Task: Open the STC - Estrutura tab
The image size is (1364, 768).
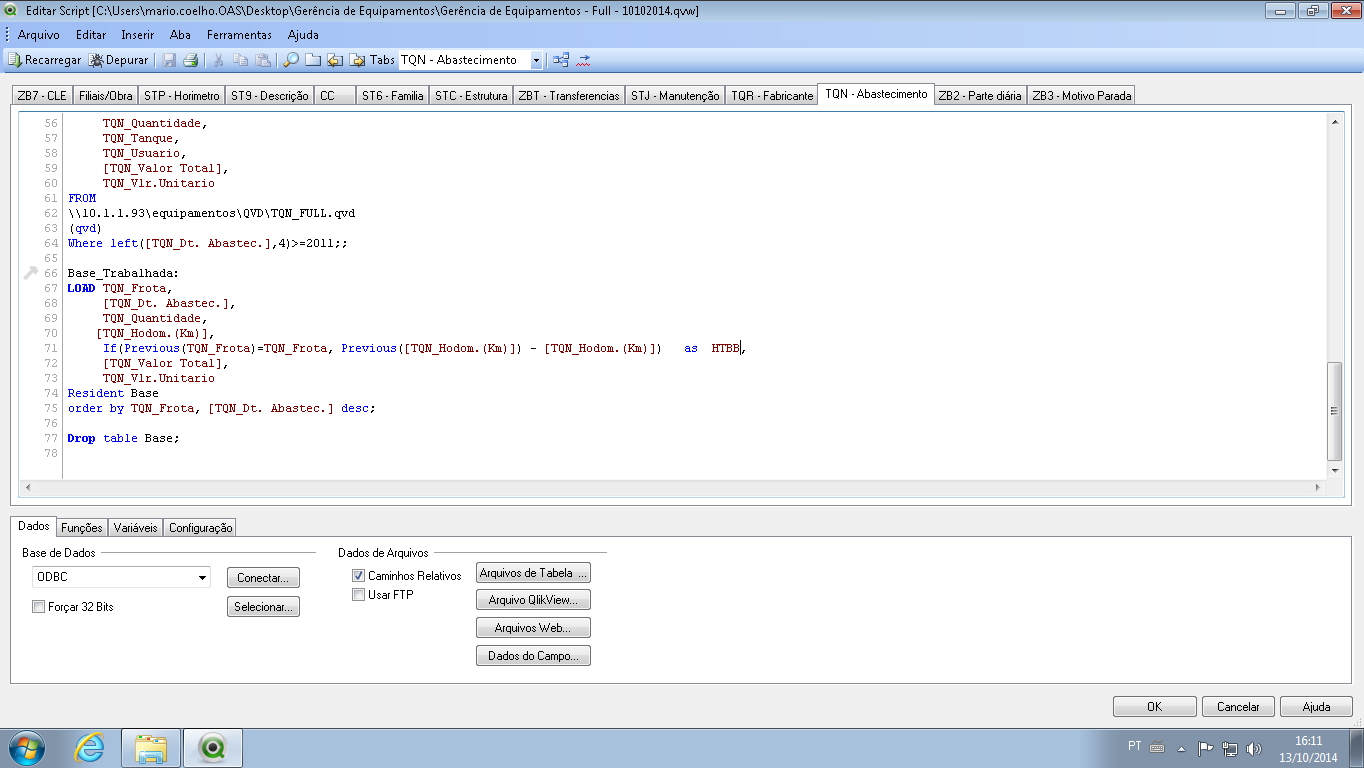Action: [x=471, y=96]
